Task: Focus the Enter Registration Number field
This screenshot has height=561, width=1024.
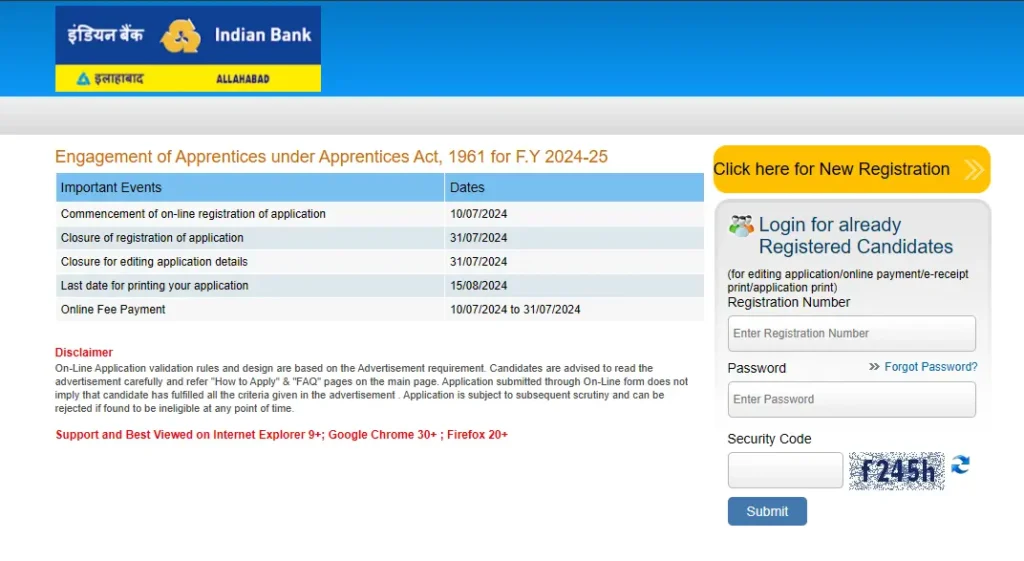Action: click(851, 334)
